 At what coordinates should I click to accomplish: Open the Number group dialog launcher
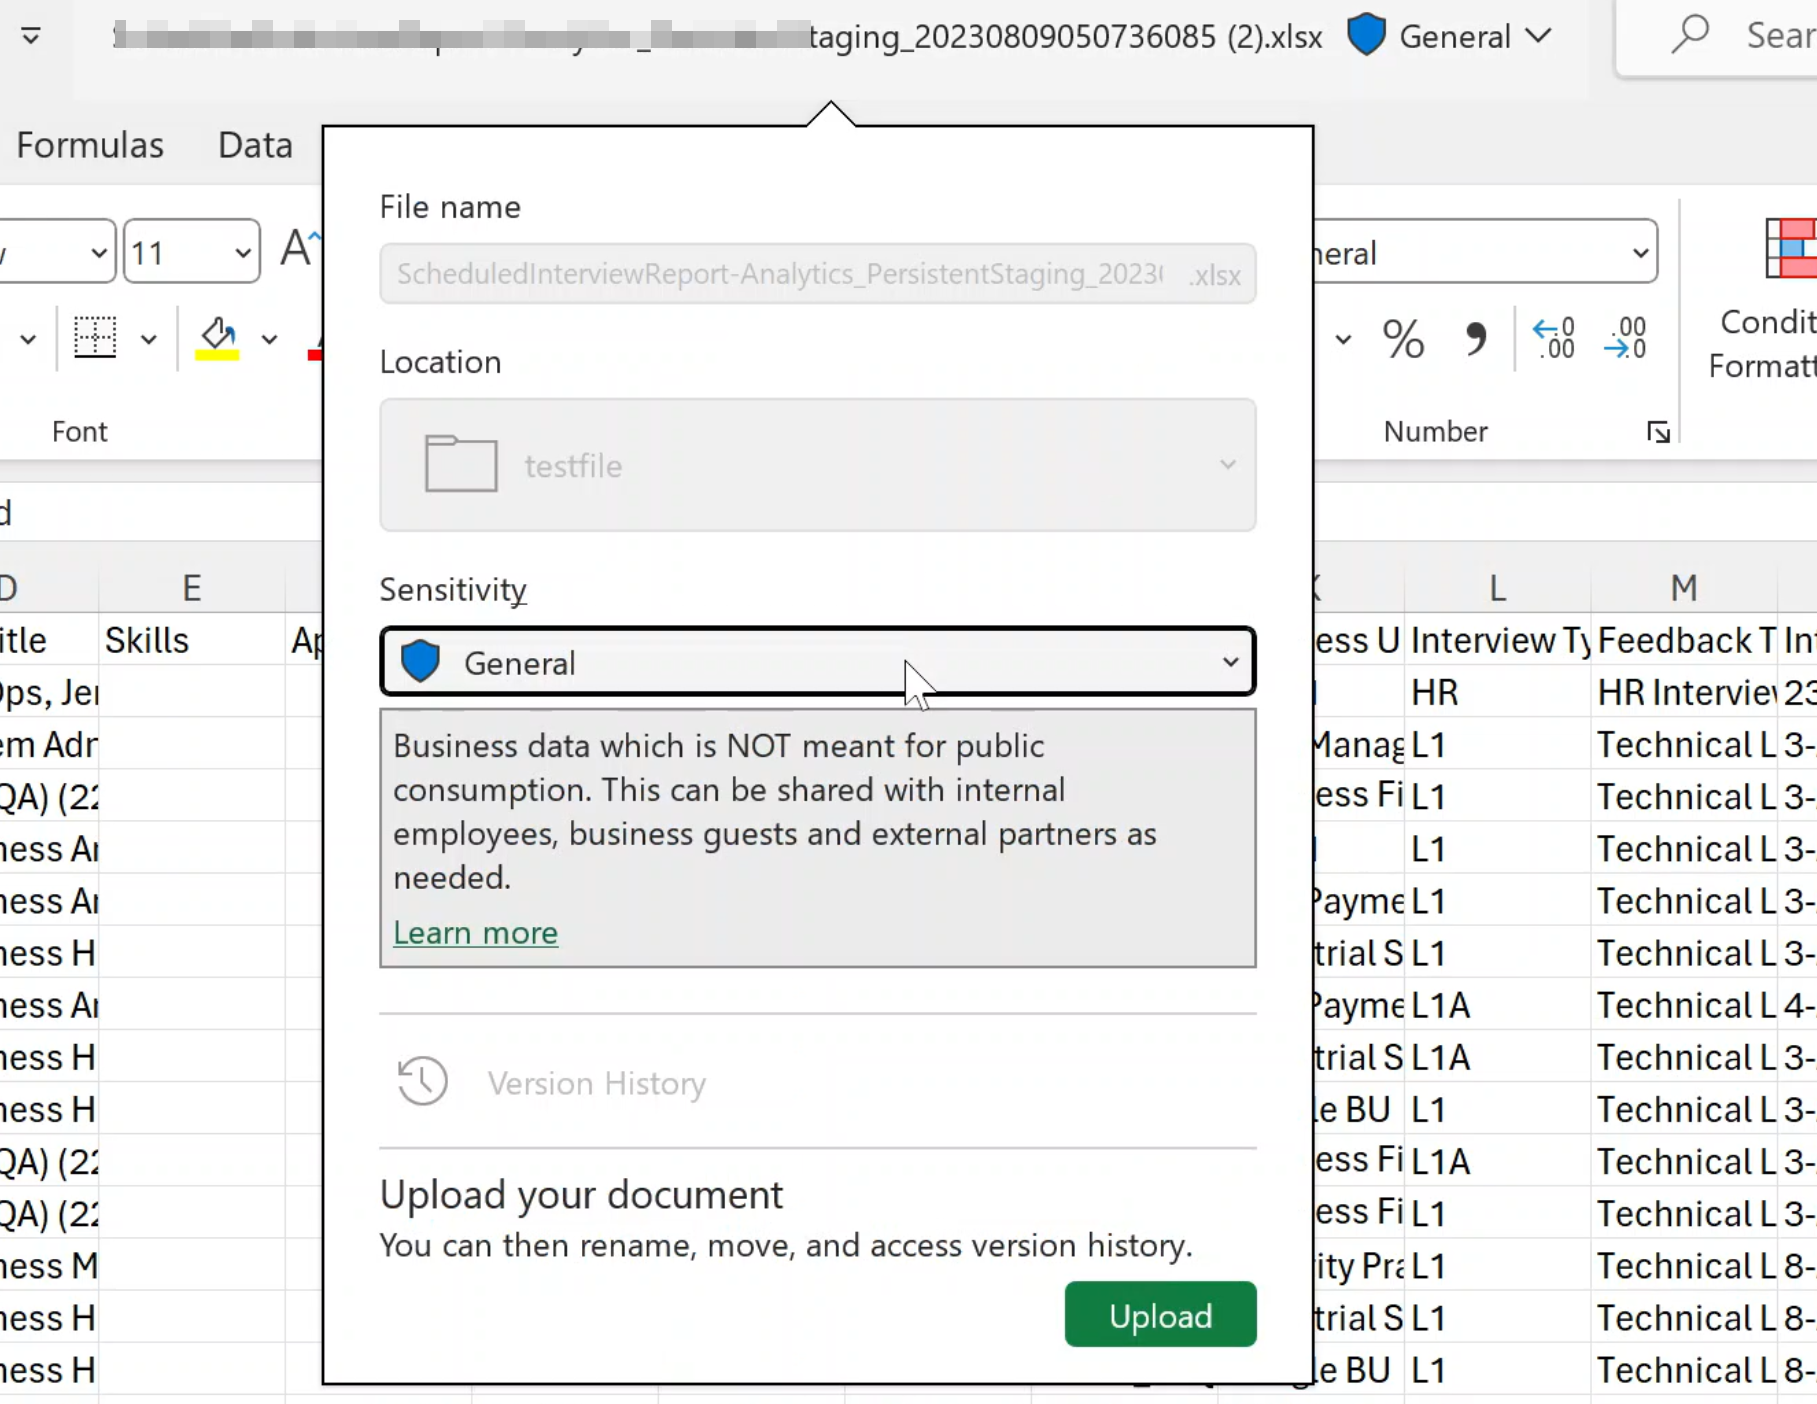point(1658,432)
